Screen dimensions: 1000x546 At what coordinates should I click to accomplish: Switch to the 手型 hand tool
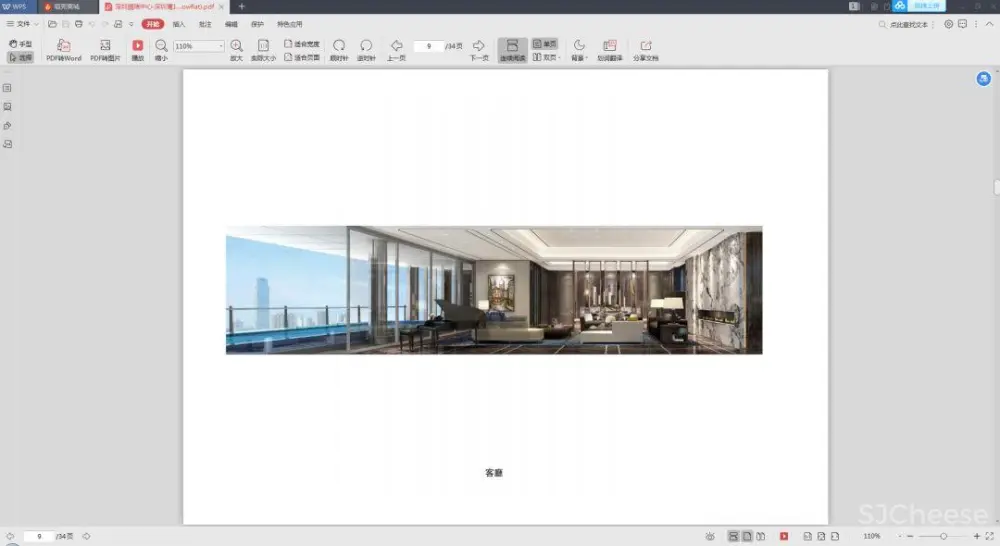pyautogui.click(x=20, y=44)
